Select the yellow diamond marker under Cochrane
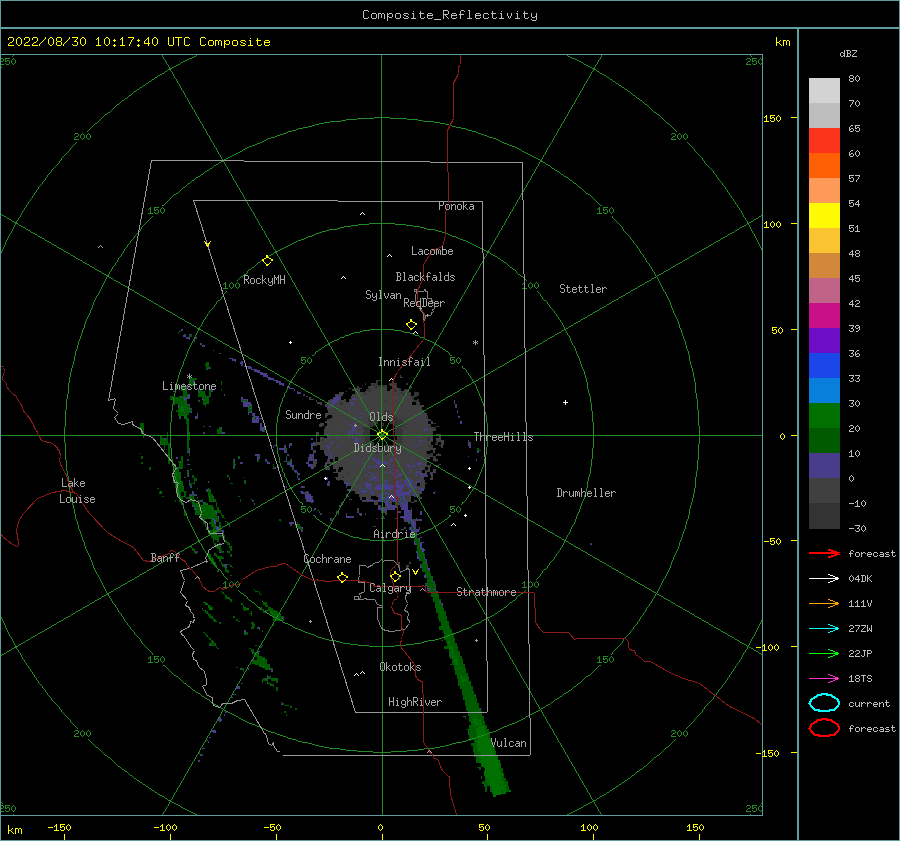This screenshot has width=900, height=841. [x=343, y=578]
